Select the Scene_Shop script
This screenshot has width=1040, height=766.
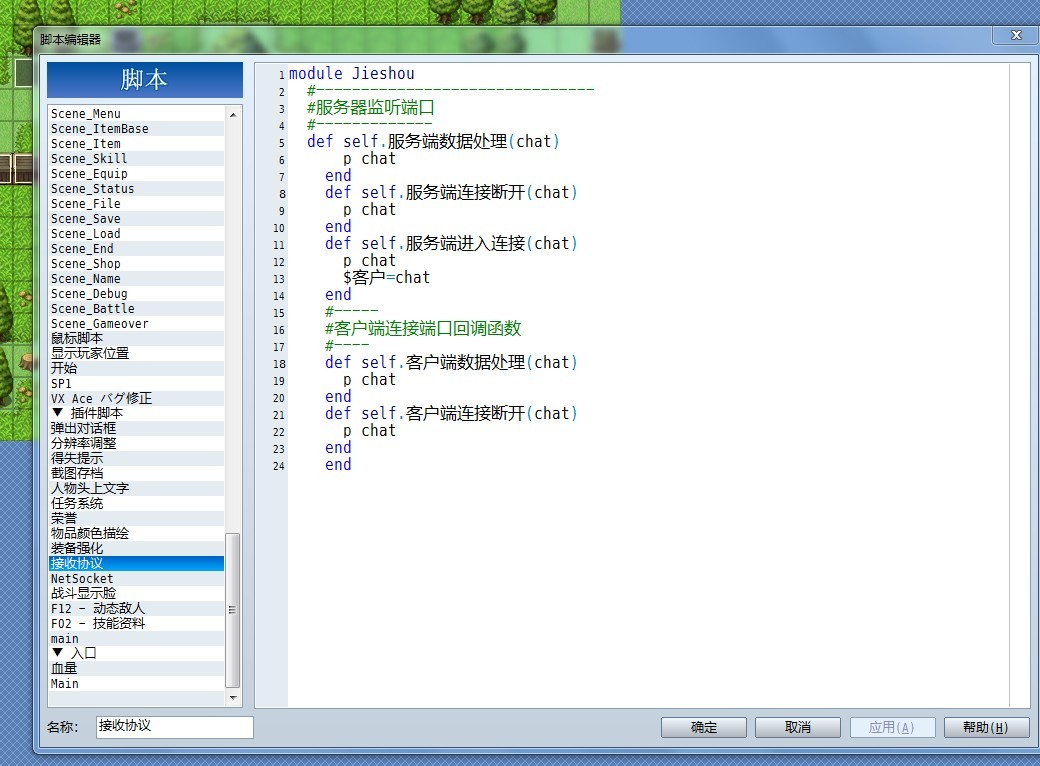tap(137, 264)
